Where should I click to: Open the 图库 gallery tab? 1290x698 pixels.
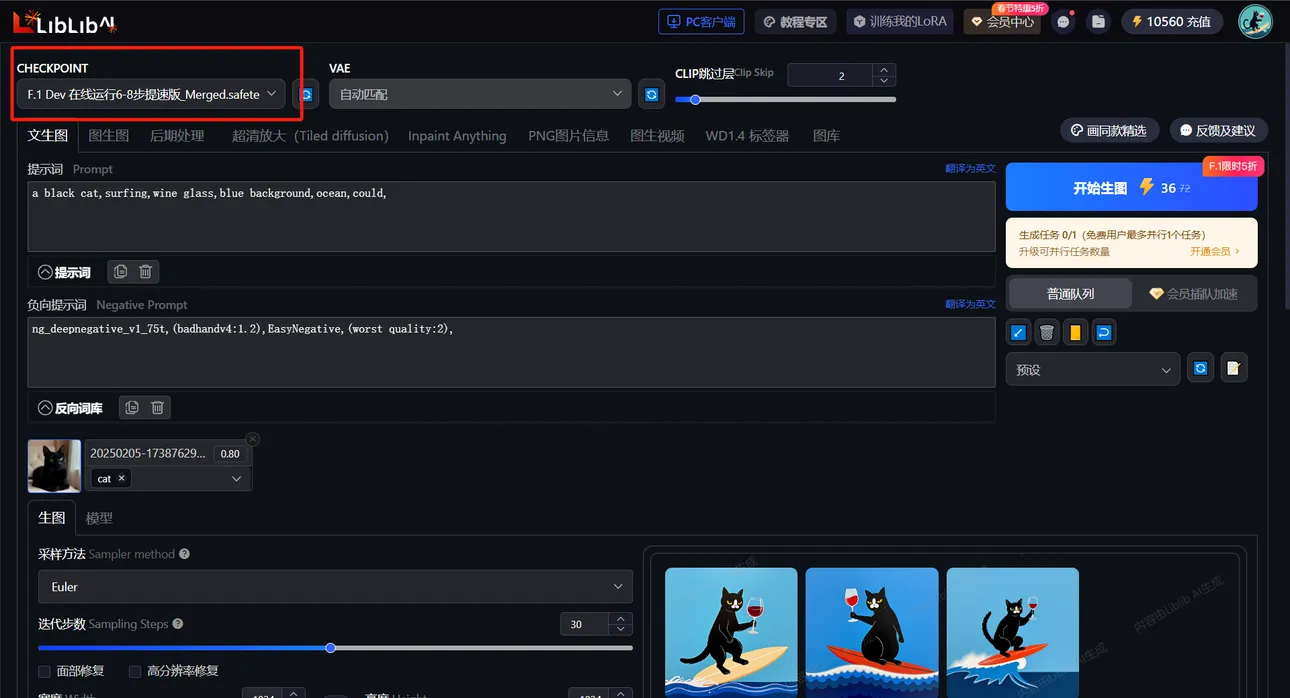click(x=826, y=136)
